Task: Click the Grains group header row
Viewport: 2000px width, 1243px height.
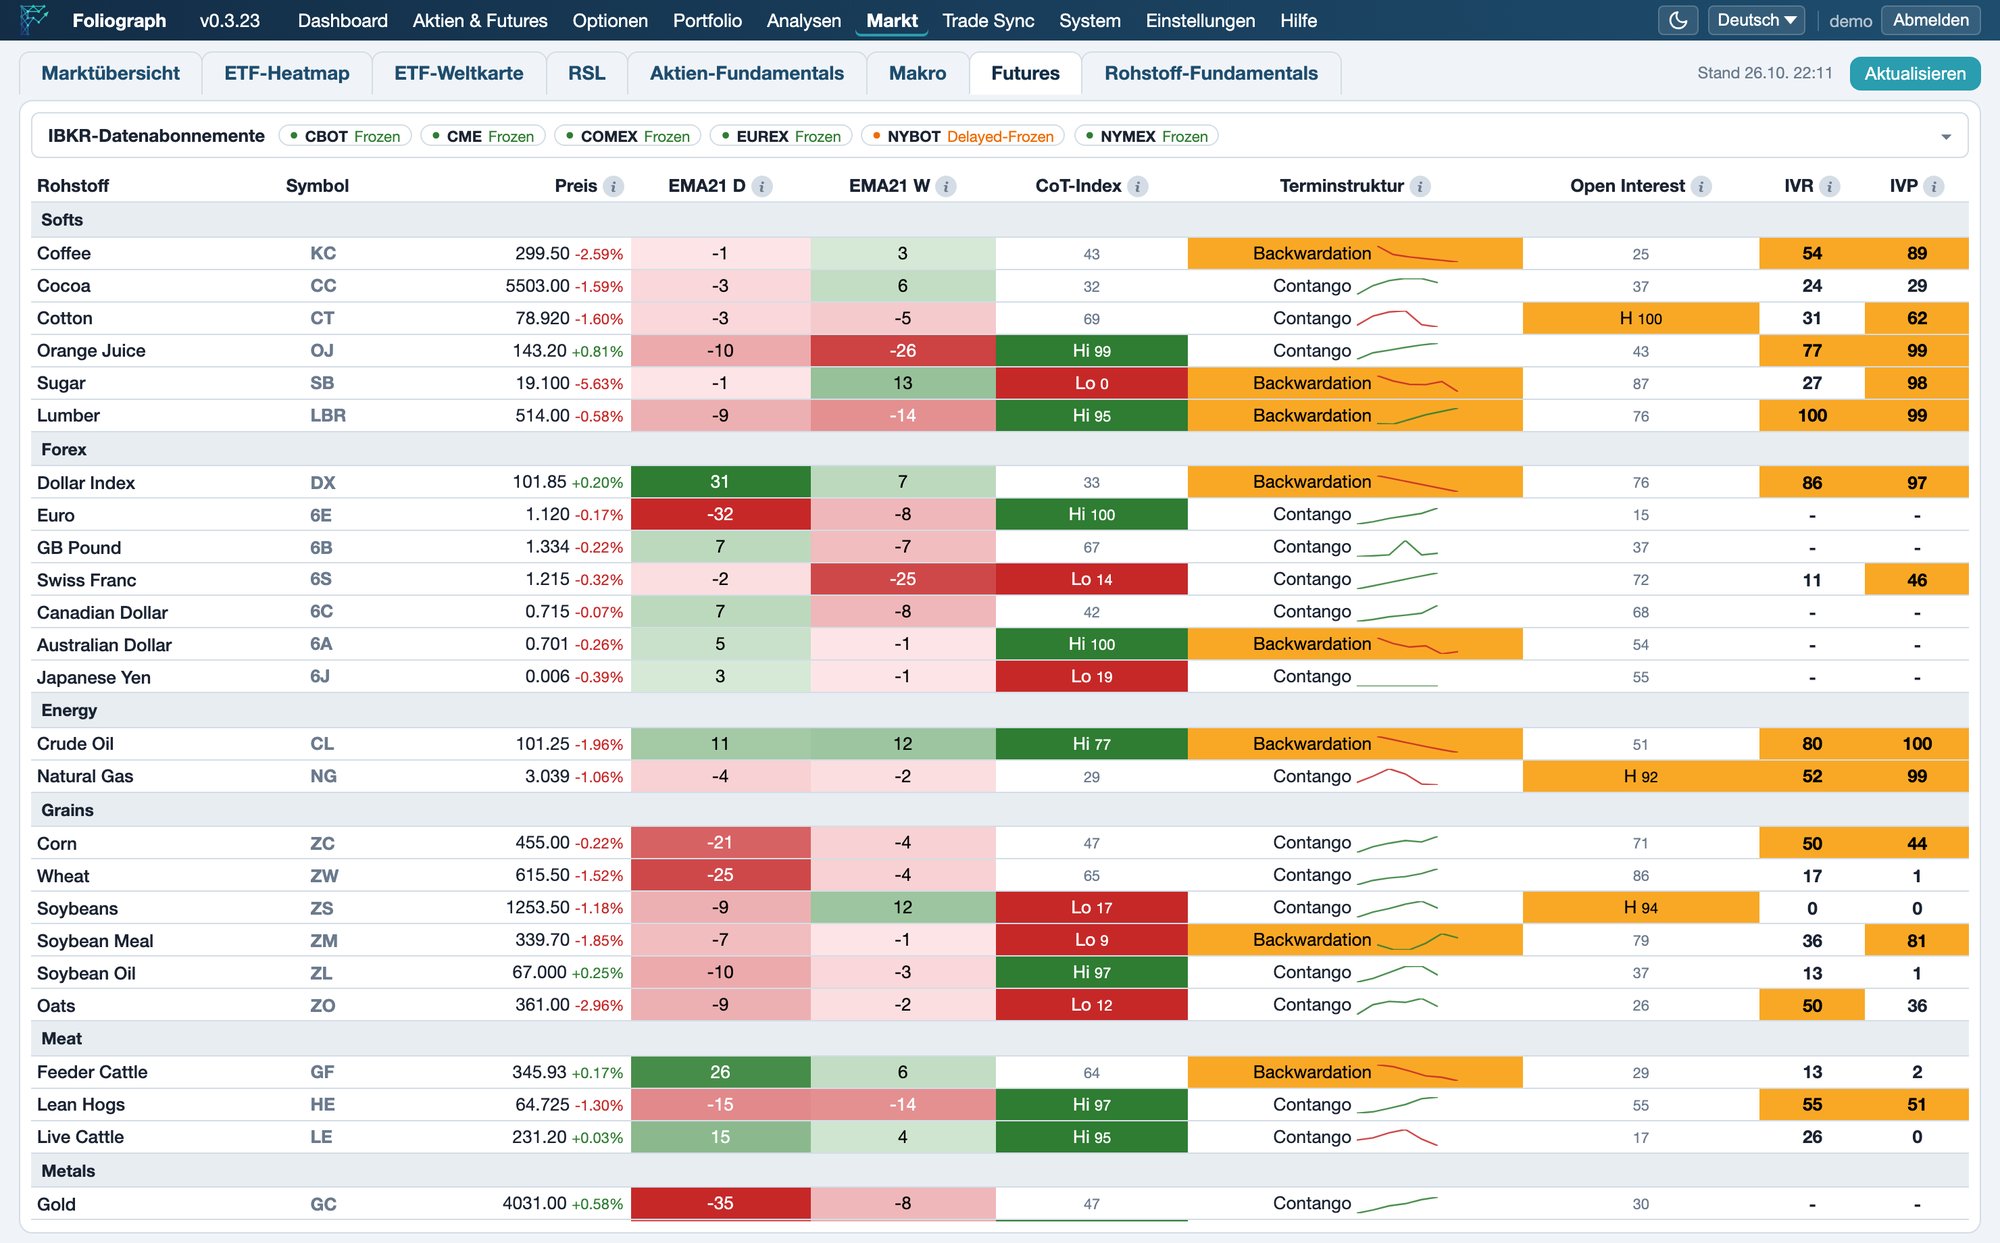Action: (x=999, y=810)
